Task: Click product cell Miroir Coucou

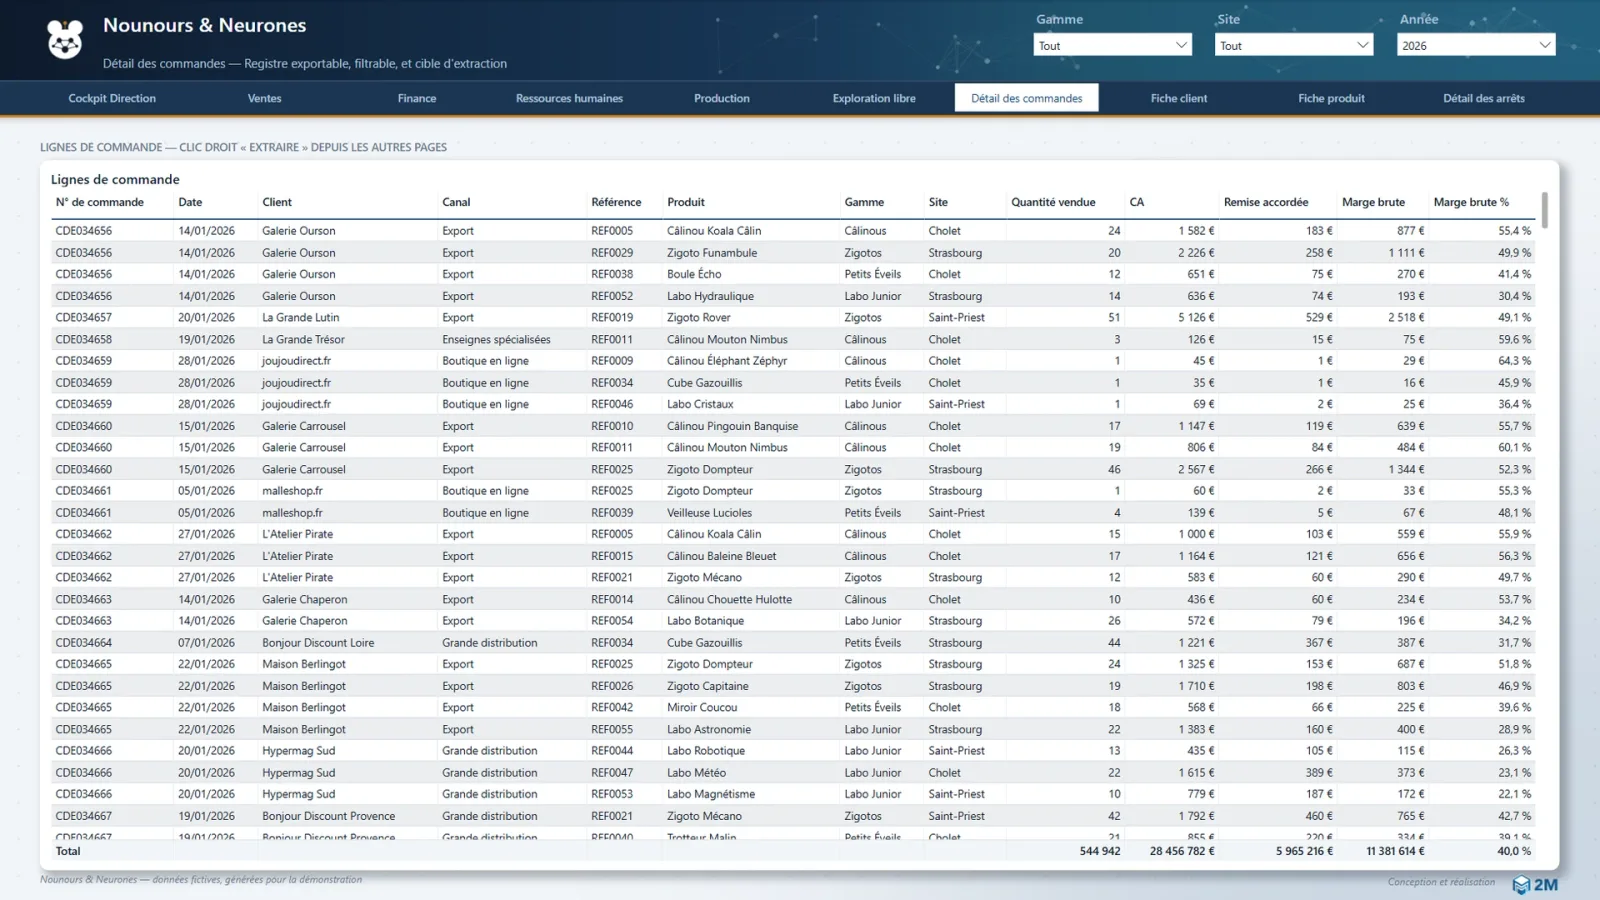Action: tap(702, 708)
